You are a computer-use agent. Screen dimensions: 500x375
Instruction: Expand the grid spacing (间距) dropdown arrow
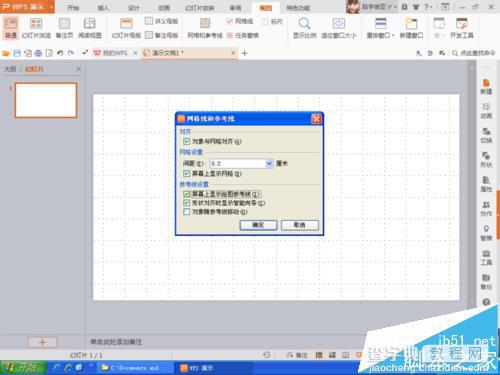269,163
